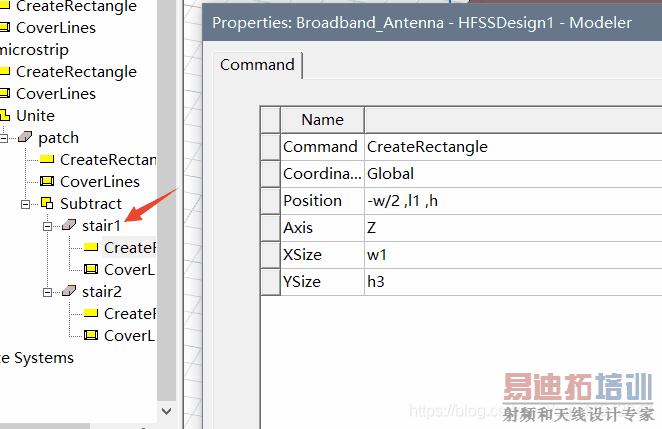Select the Subtract operation entry
This screenshot has width=662, height=429.
[91, 204]
